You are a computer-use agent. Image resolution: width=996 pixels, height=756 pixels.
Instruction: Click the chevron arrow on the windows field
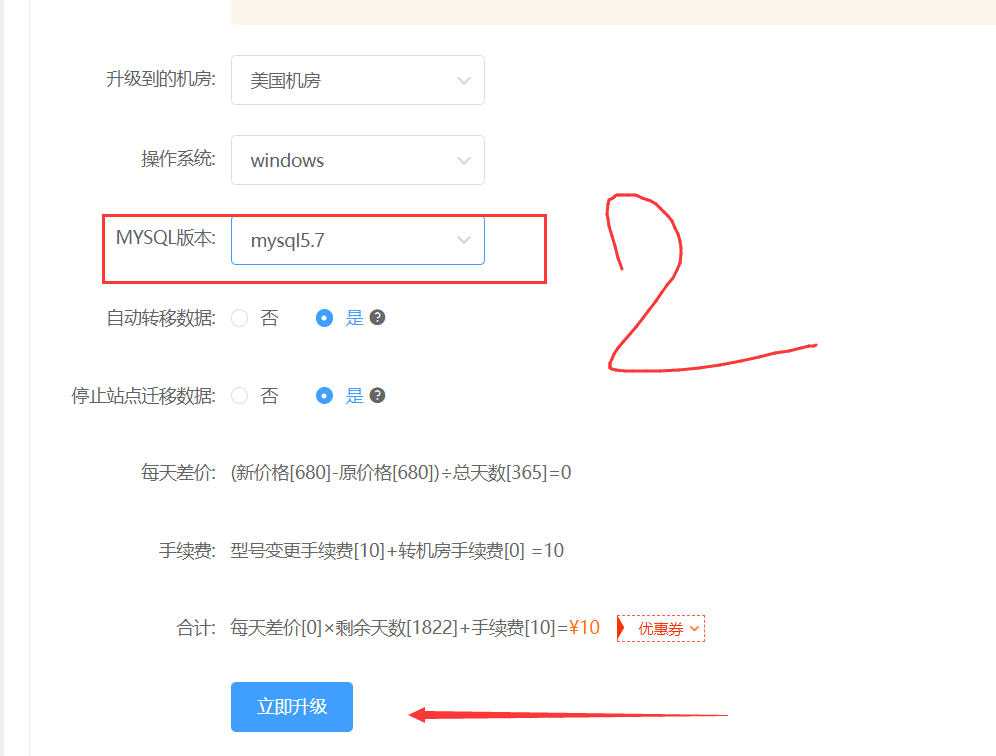point(463,160)
